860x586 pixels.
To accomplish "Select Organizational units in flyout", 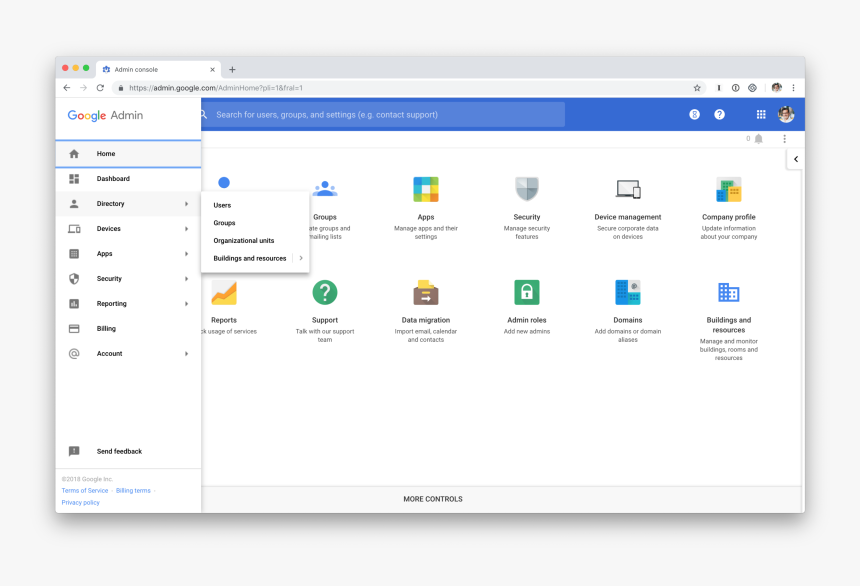I will 244,240.
